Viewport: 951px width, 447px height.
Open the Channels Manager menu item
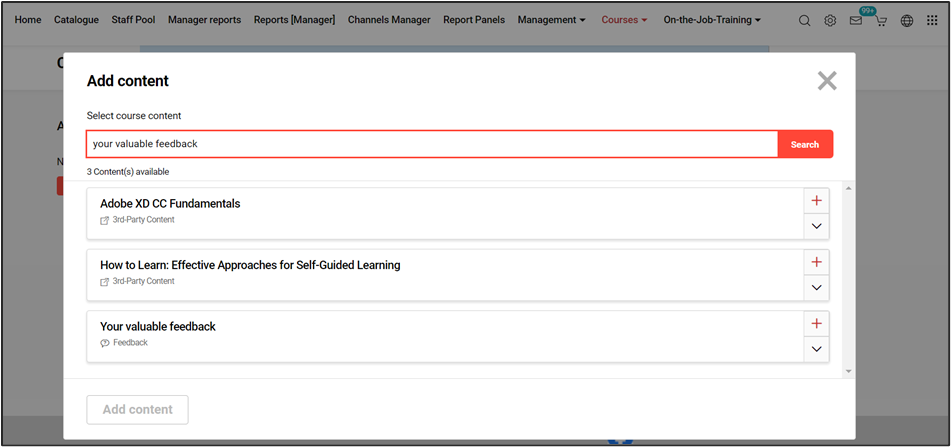click(x=389, y=20)
